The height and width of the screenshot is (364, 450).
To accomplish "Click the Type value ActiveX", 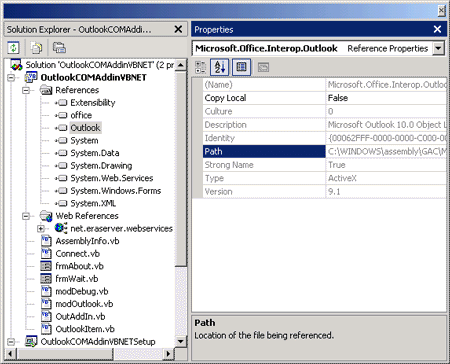I will [x=342, y=178].
